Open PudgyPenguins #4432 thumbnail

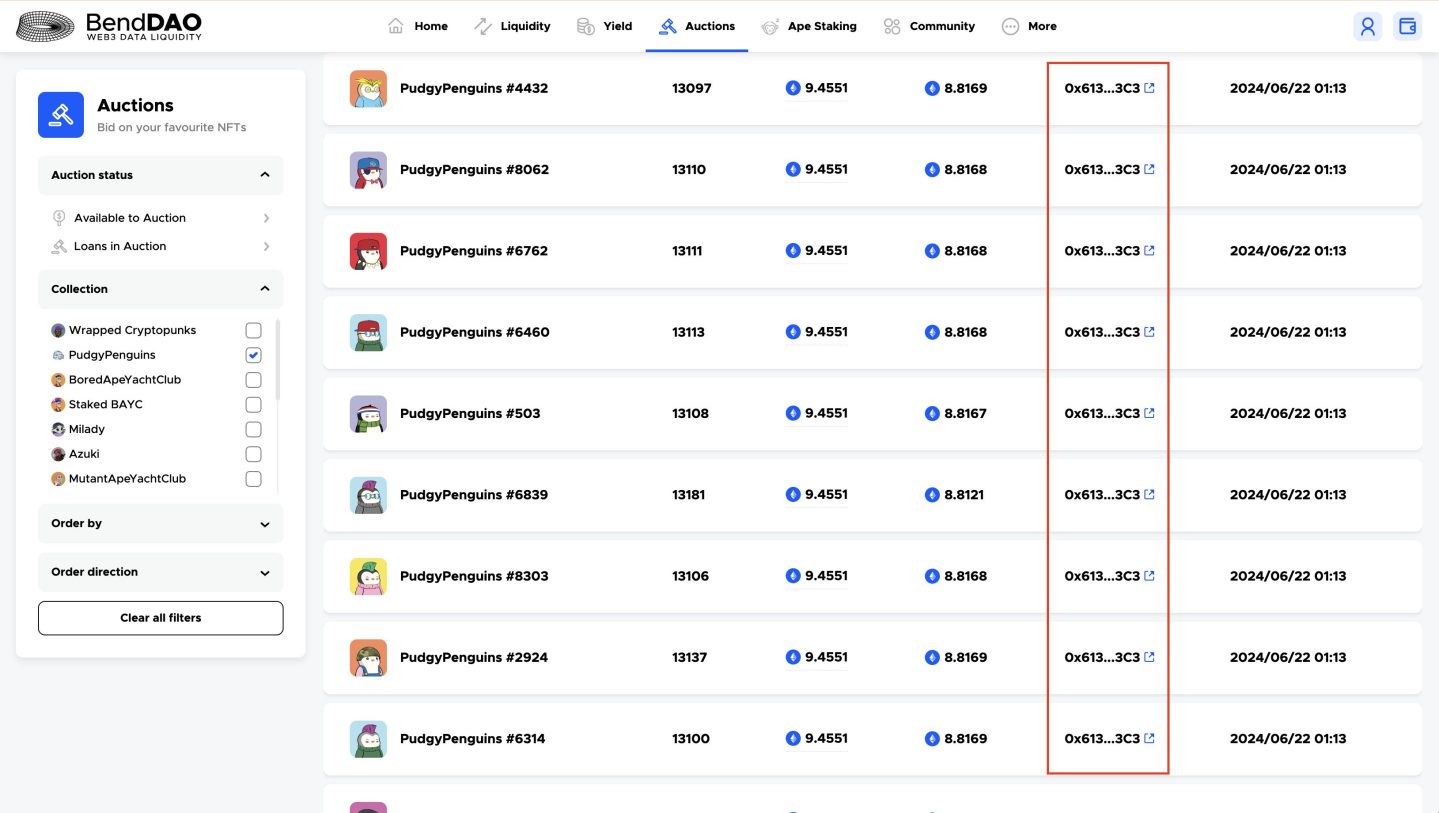(x=368, y=88)
